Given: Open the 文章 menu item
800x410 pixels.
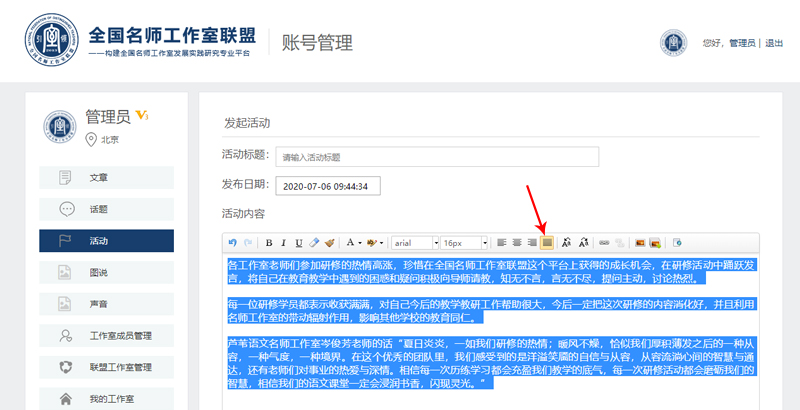Looking at the screenshot, I should click(x=107, y=178).
